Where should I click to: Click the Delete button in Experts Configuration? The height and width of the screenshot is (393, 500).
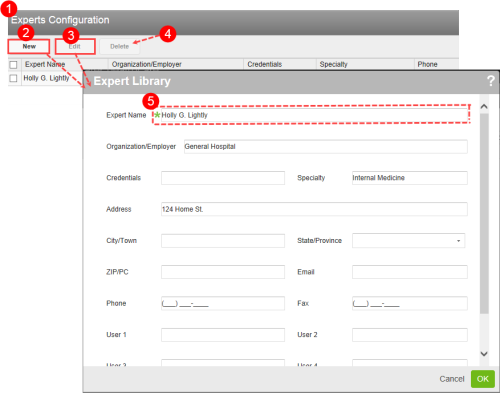click(x=120, y=46)
